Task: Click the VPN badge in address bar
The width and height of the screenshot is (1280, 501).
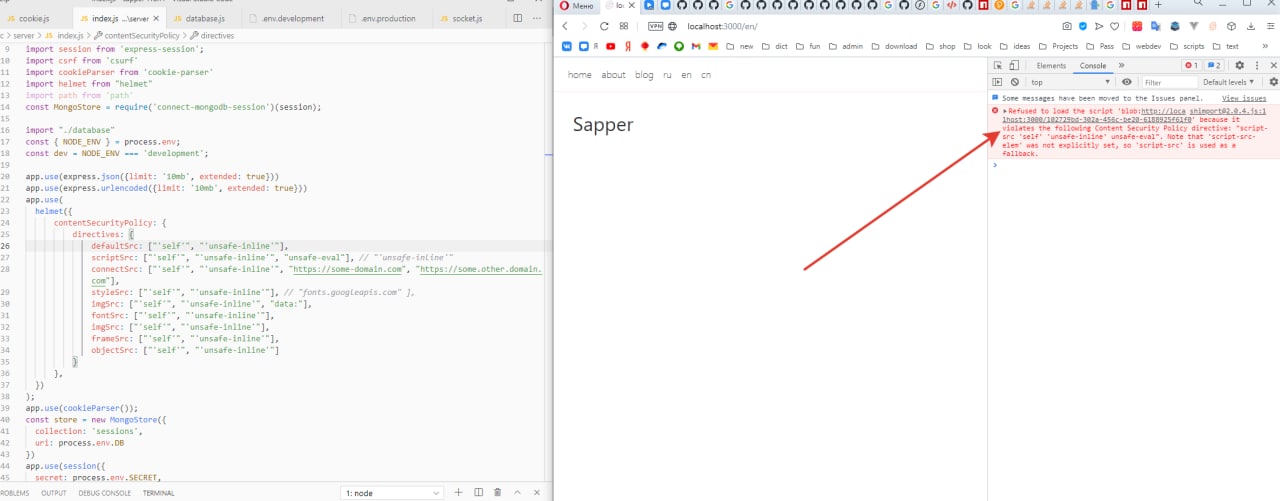Action: pos(655,26)
